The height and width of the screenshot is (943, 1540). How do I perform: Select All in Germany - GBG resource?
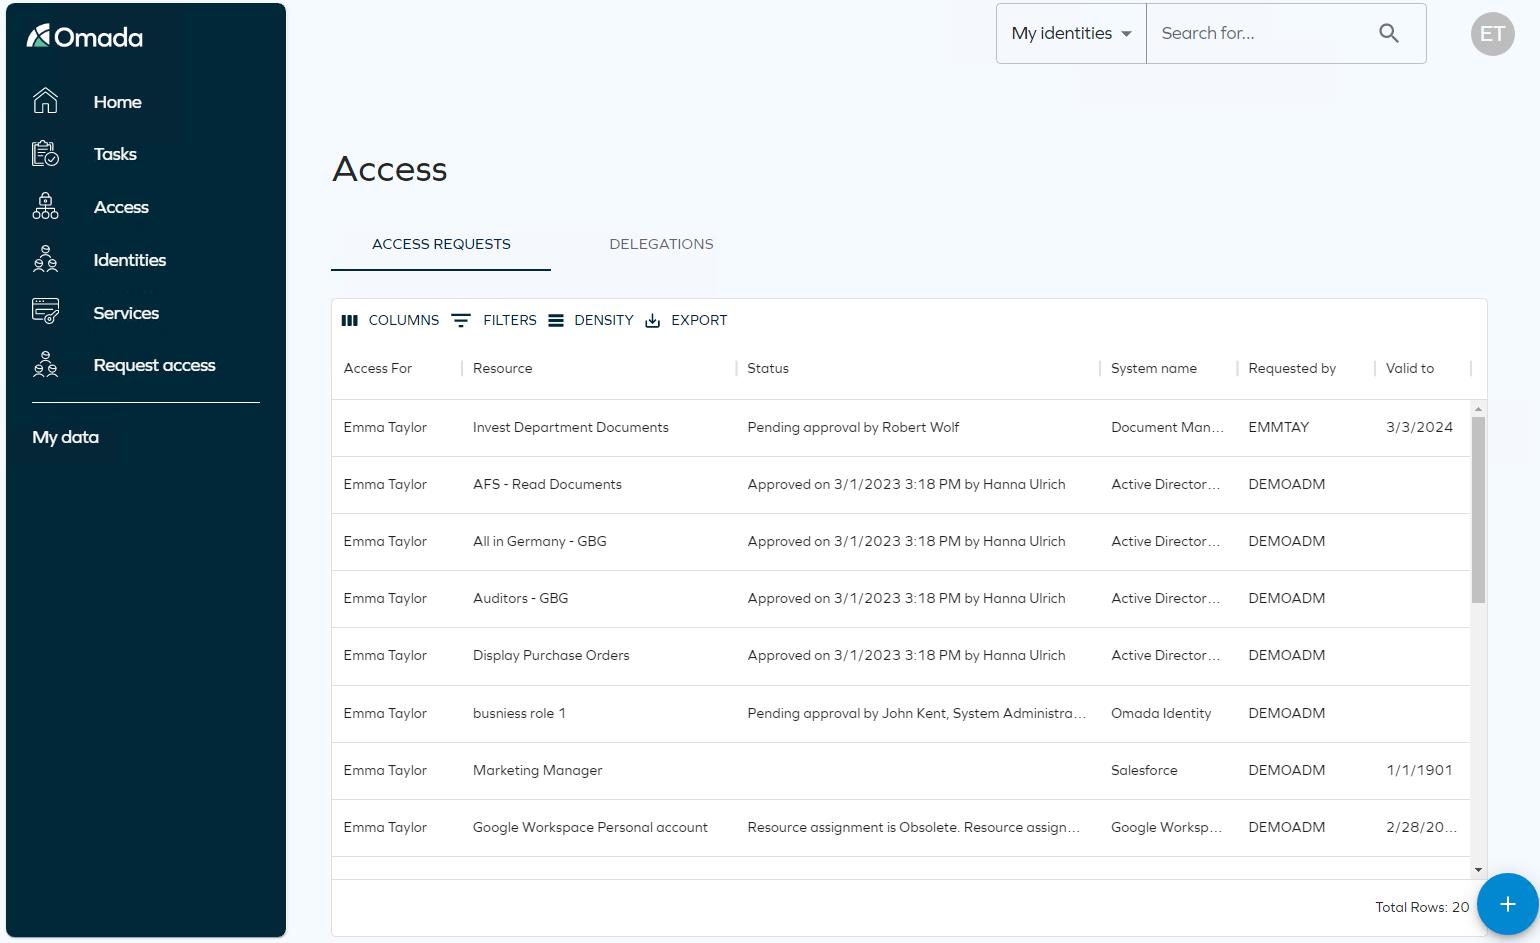(x=540, y=541)
